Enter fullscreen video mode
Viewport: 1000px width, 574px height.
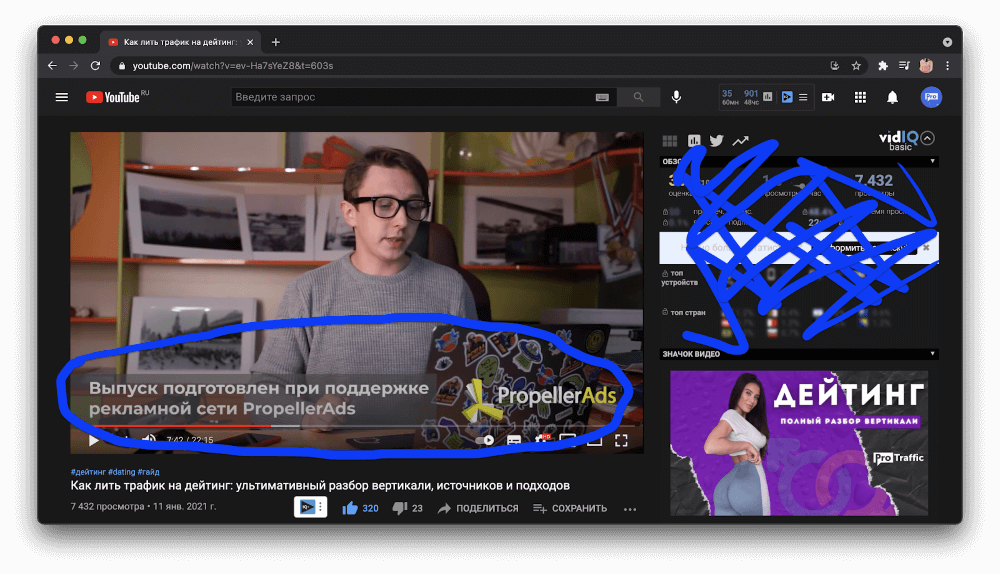pos(621,439)
